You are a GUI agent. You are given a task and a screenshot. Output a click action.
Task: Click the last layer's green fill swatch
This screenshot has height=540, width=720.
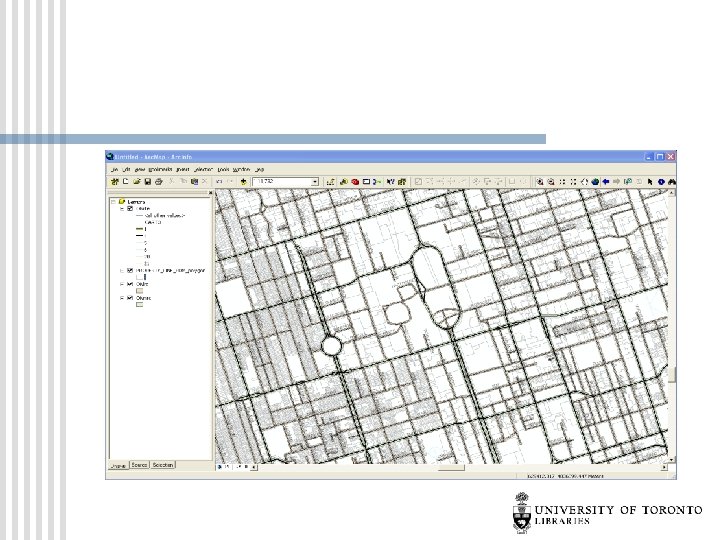click(140, 304)
